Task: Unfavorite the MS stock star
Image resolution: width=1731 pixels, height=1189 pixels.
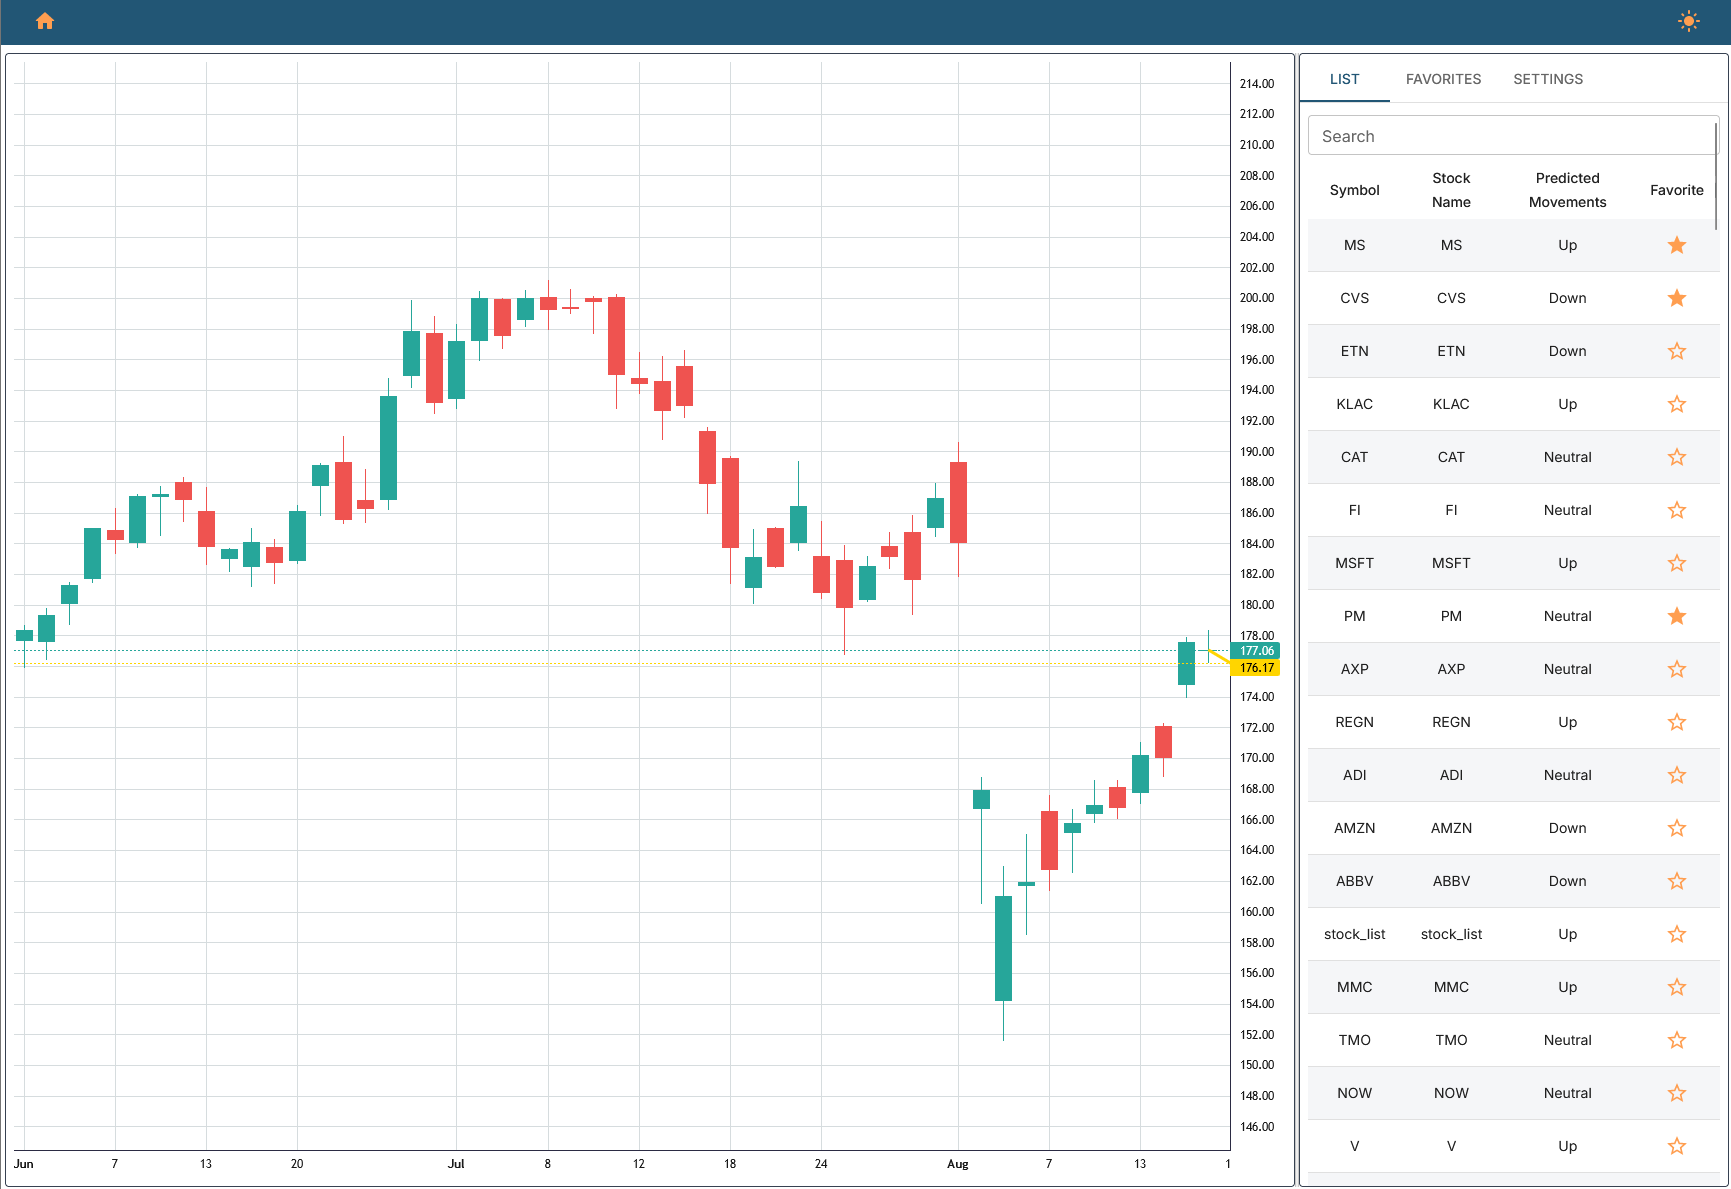Action: [1676, 245]
